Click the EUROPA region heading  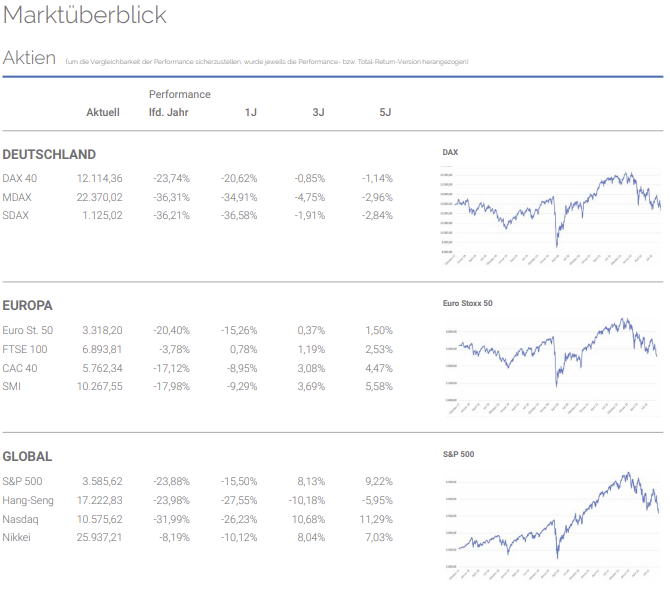[28, 305]
